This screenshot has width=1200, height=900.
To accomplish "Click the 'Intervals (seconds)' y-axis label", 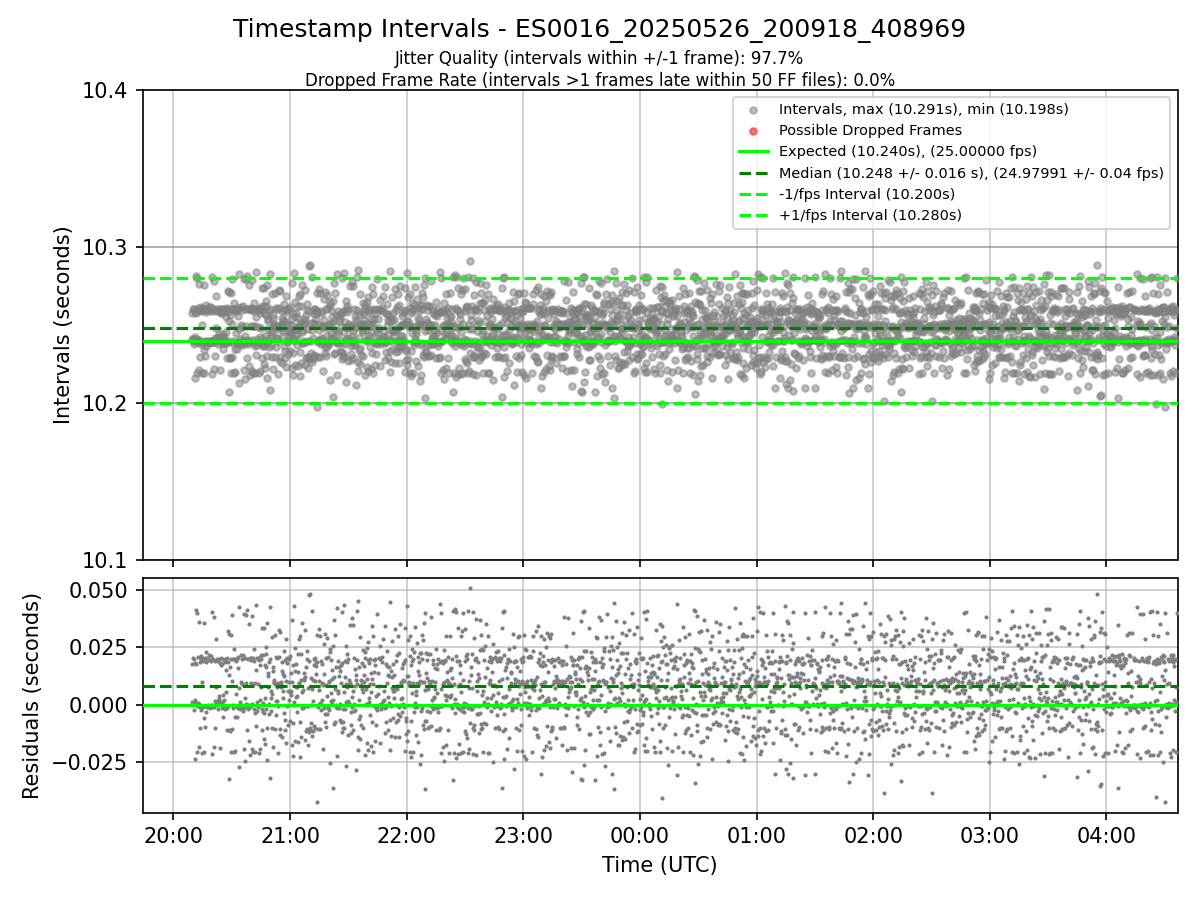I will pyautogui.click(x=63, y=325).
